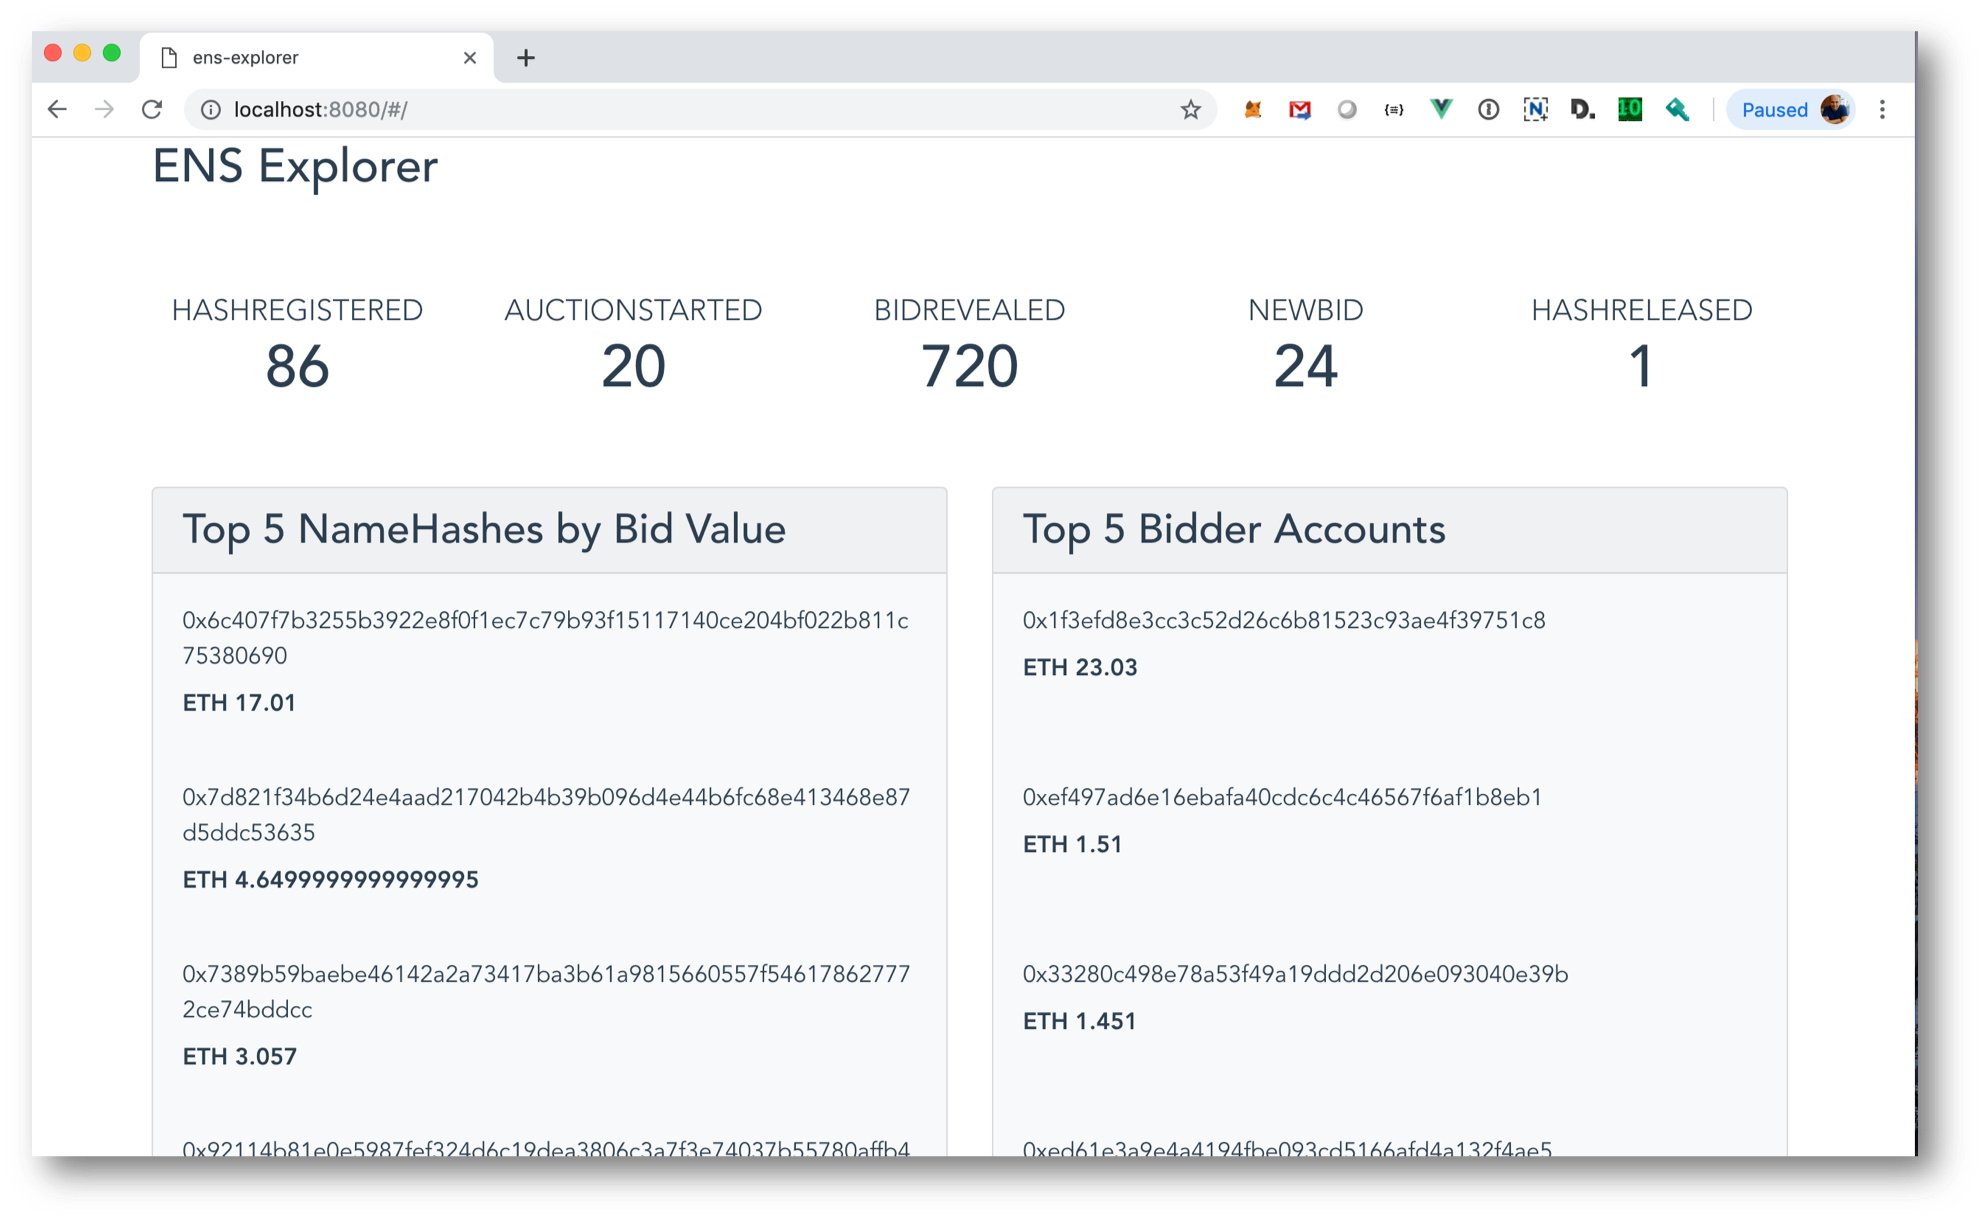Go back to the previous page
Viewport: 1981px width, 1220px height.
pos(57,110)
